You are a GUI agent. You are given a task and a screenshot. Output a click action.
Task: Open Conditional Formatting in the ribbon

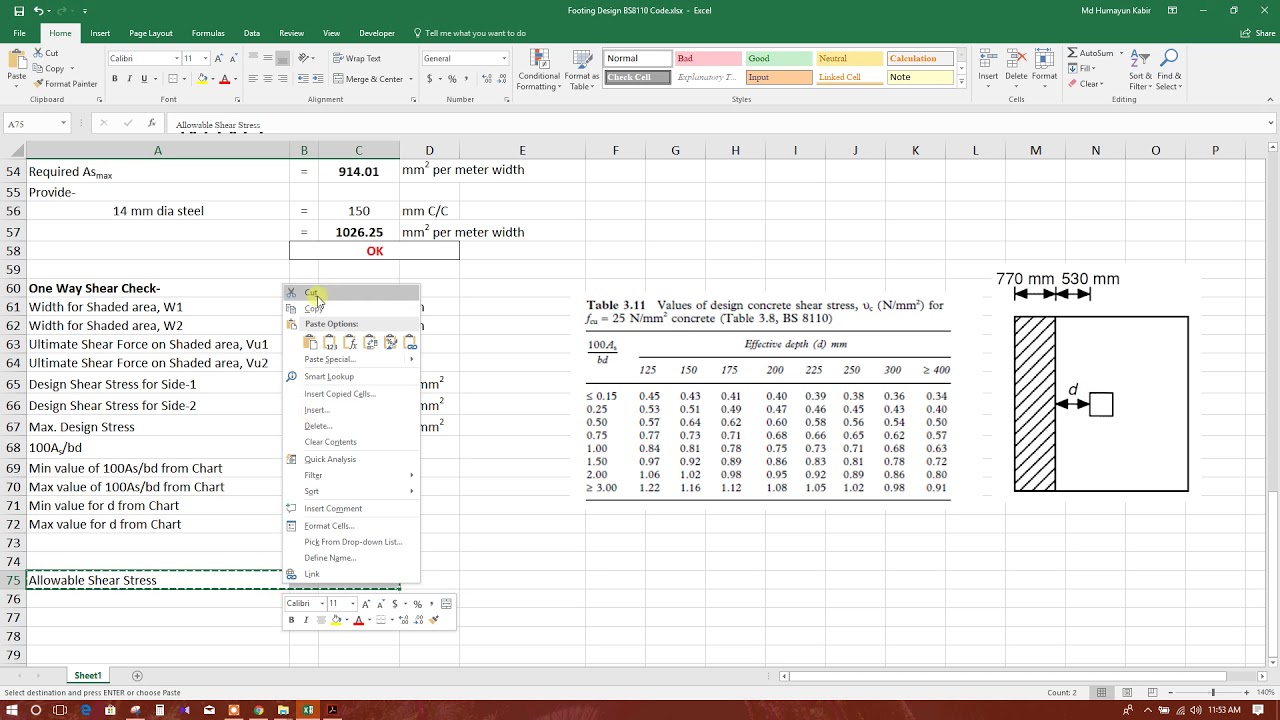(x=537, y=70)
